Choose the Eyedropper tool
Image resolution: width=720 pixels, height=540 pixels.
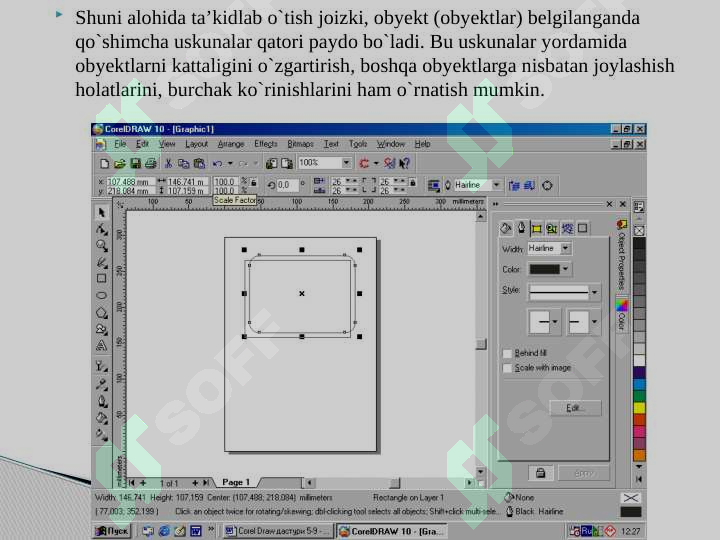(x=102, y=384)
